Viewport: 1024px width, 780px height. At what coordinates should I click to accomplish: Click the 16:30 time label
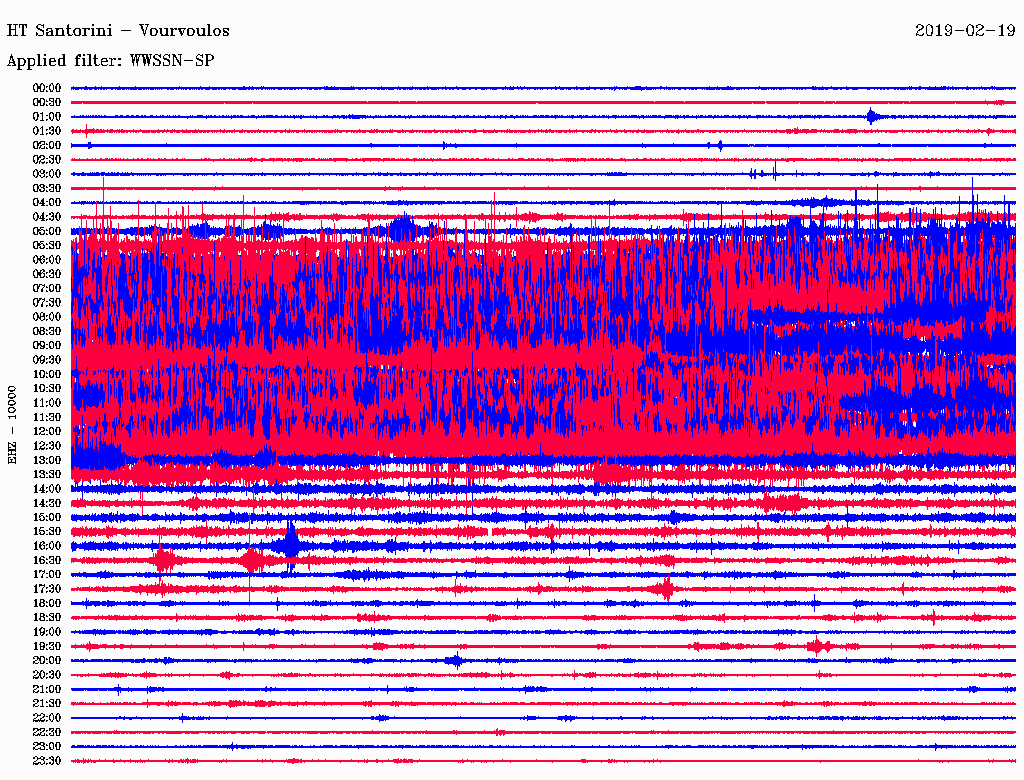click(47, 561)
